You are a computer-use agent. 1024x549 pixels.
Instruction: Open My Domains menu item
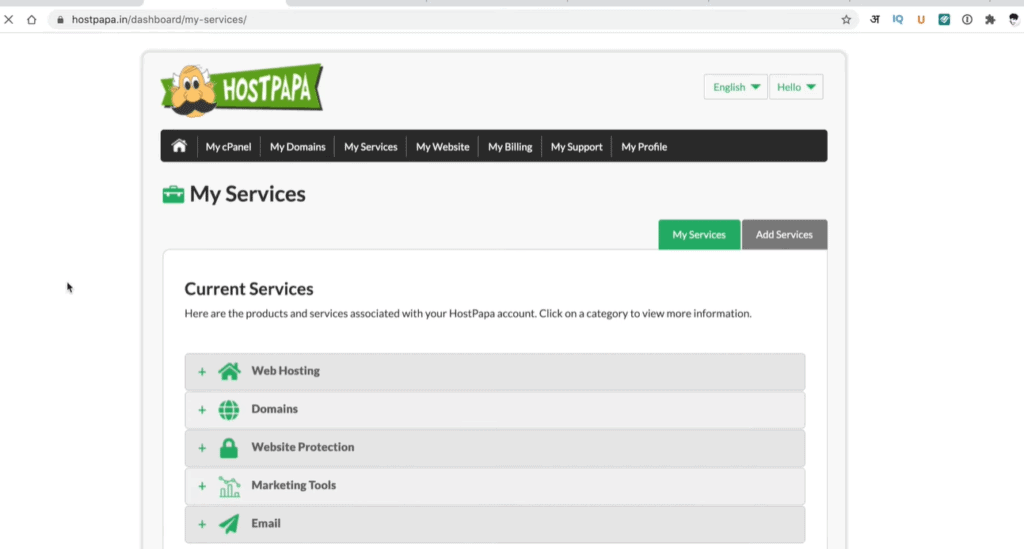298,147
